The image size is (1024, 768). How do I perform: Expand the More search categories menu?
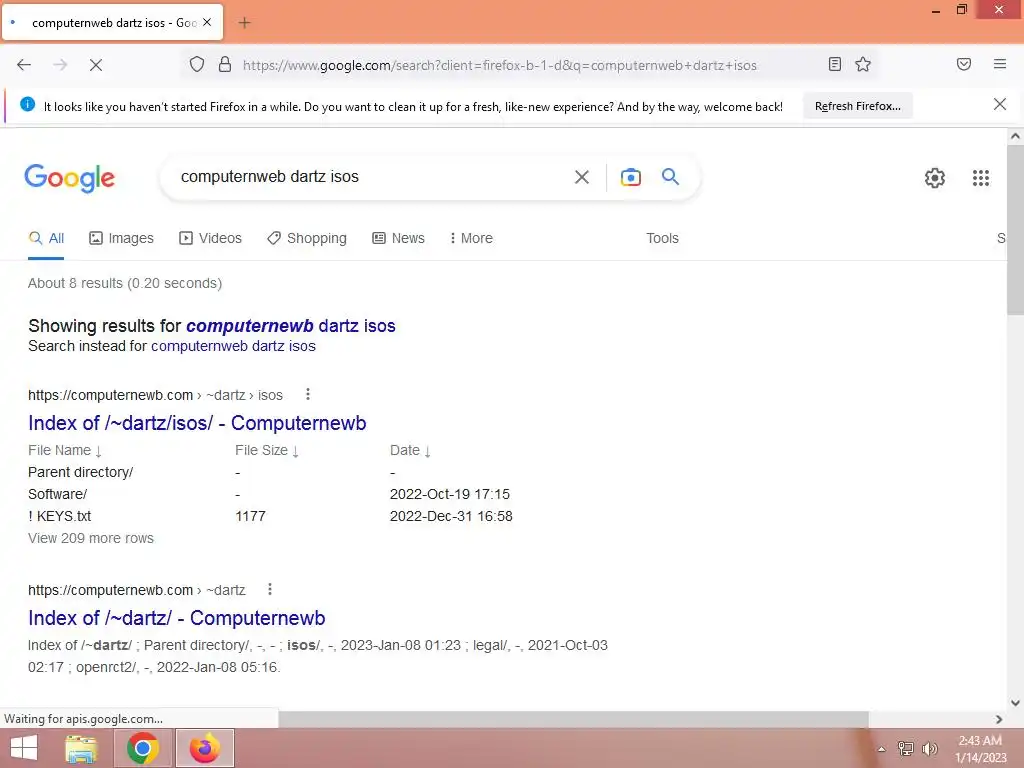471,238
